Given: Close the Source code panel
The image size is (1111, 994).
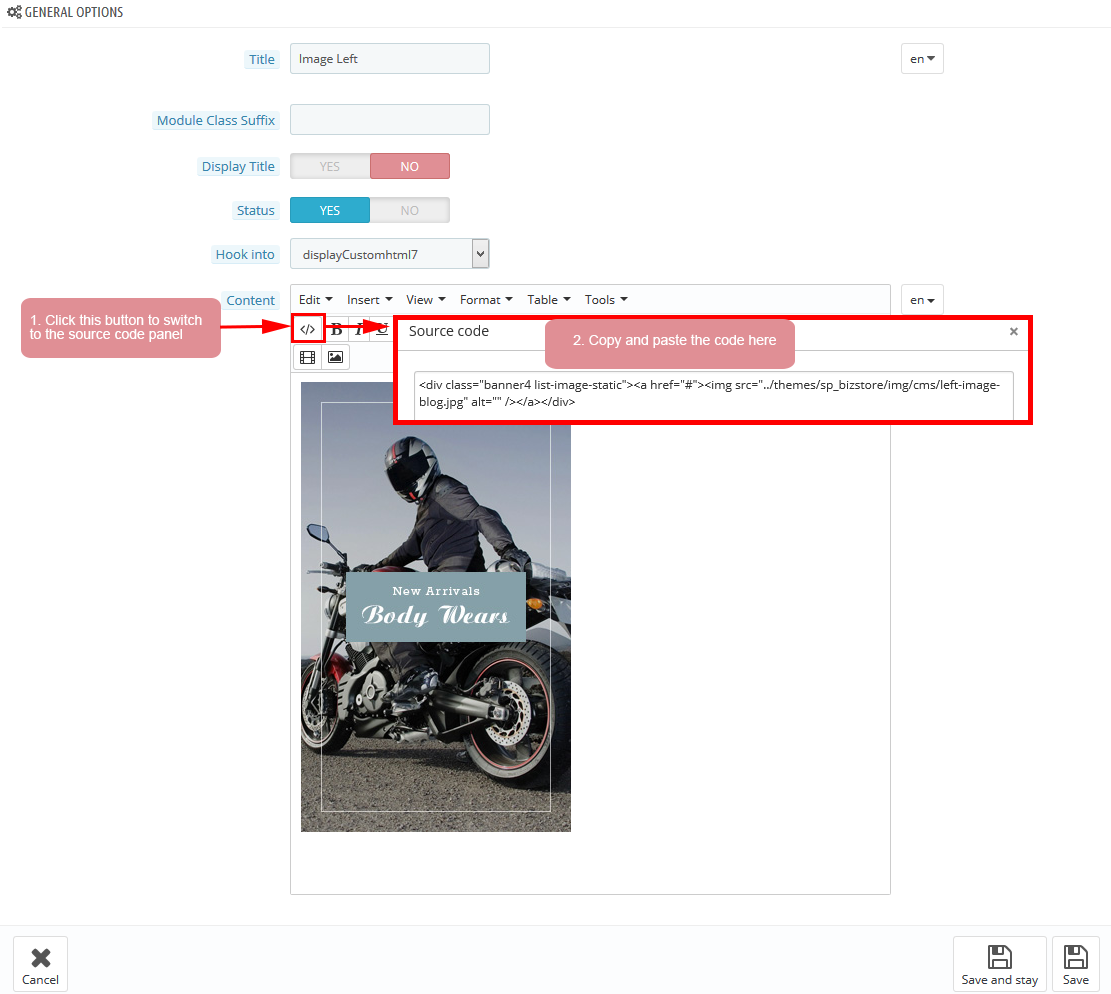Looking at the screenshot, I should point(1014,331).
